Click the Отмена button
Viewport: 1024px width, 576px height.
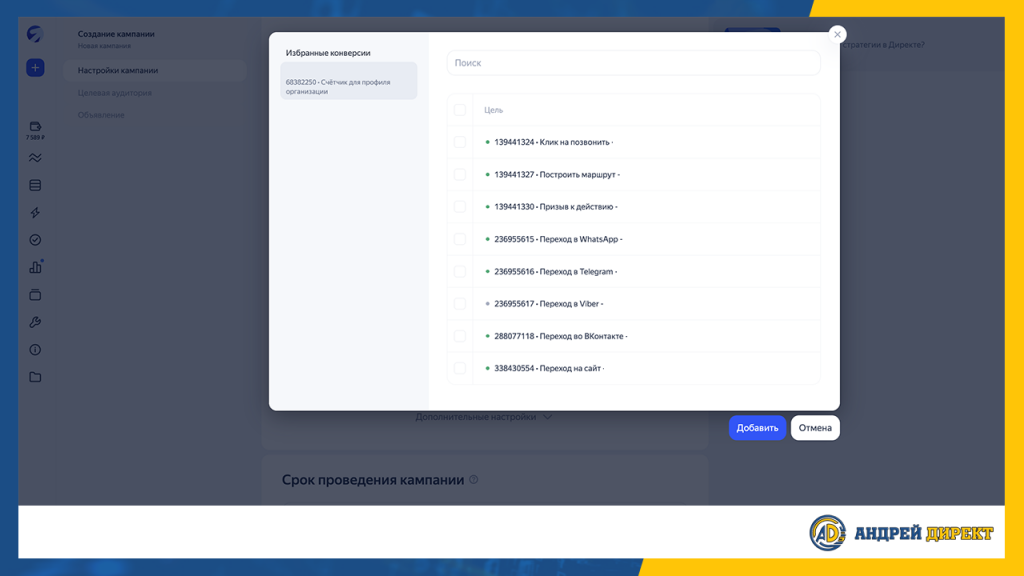click(815, 428)
